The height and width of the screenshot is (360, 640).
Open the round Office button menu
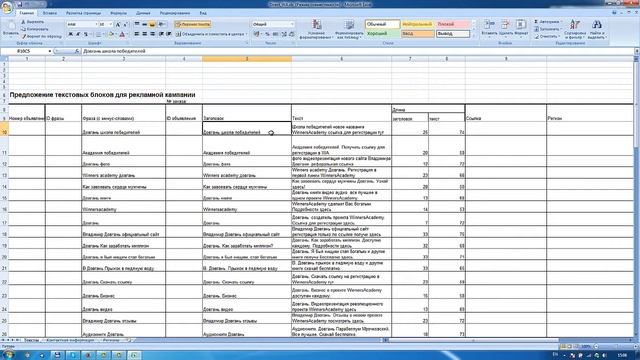7,8
